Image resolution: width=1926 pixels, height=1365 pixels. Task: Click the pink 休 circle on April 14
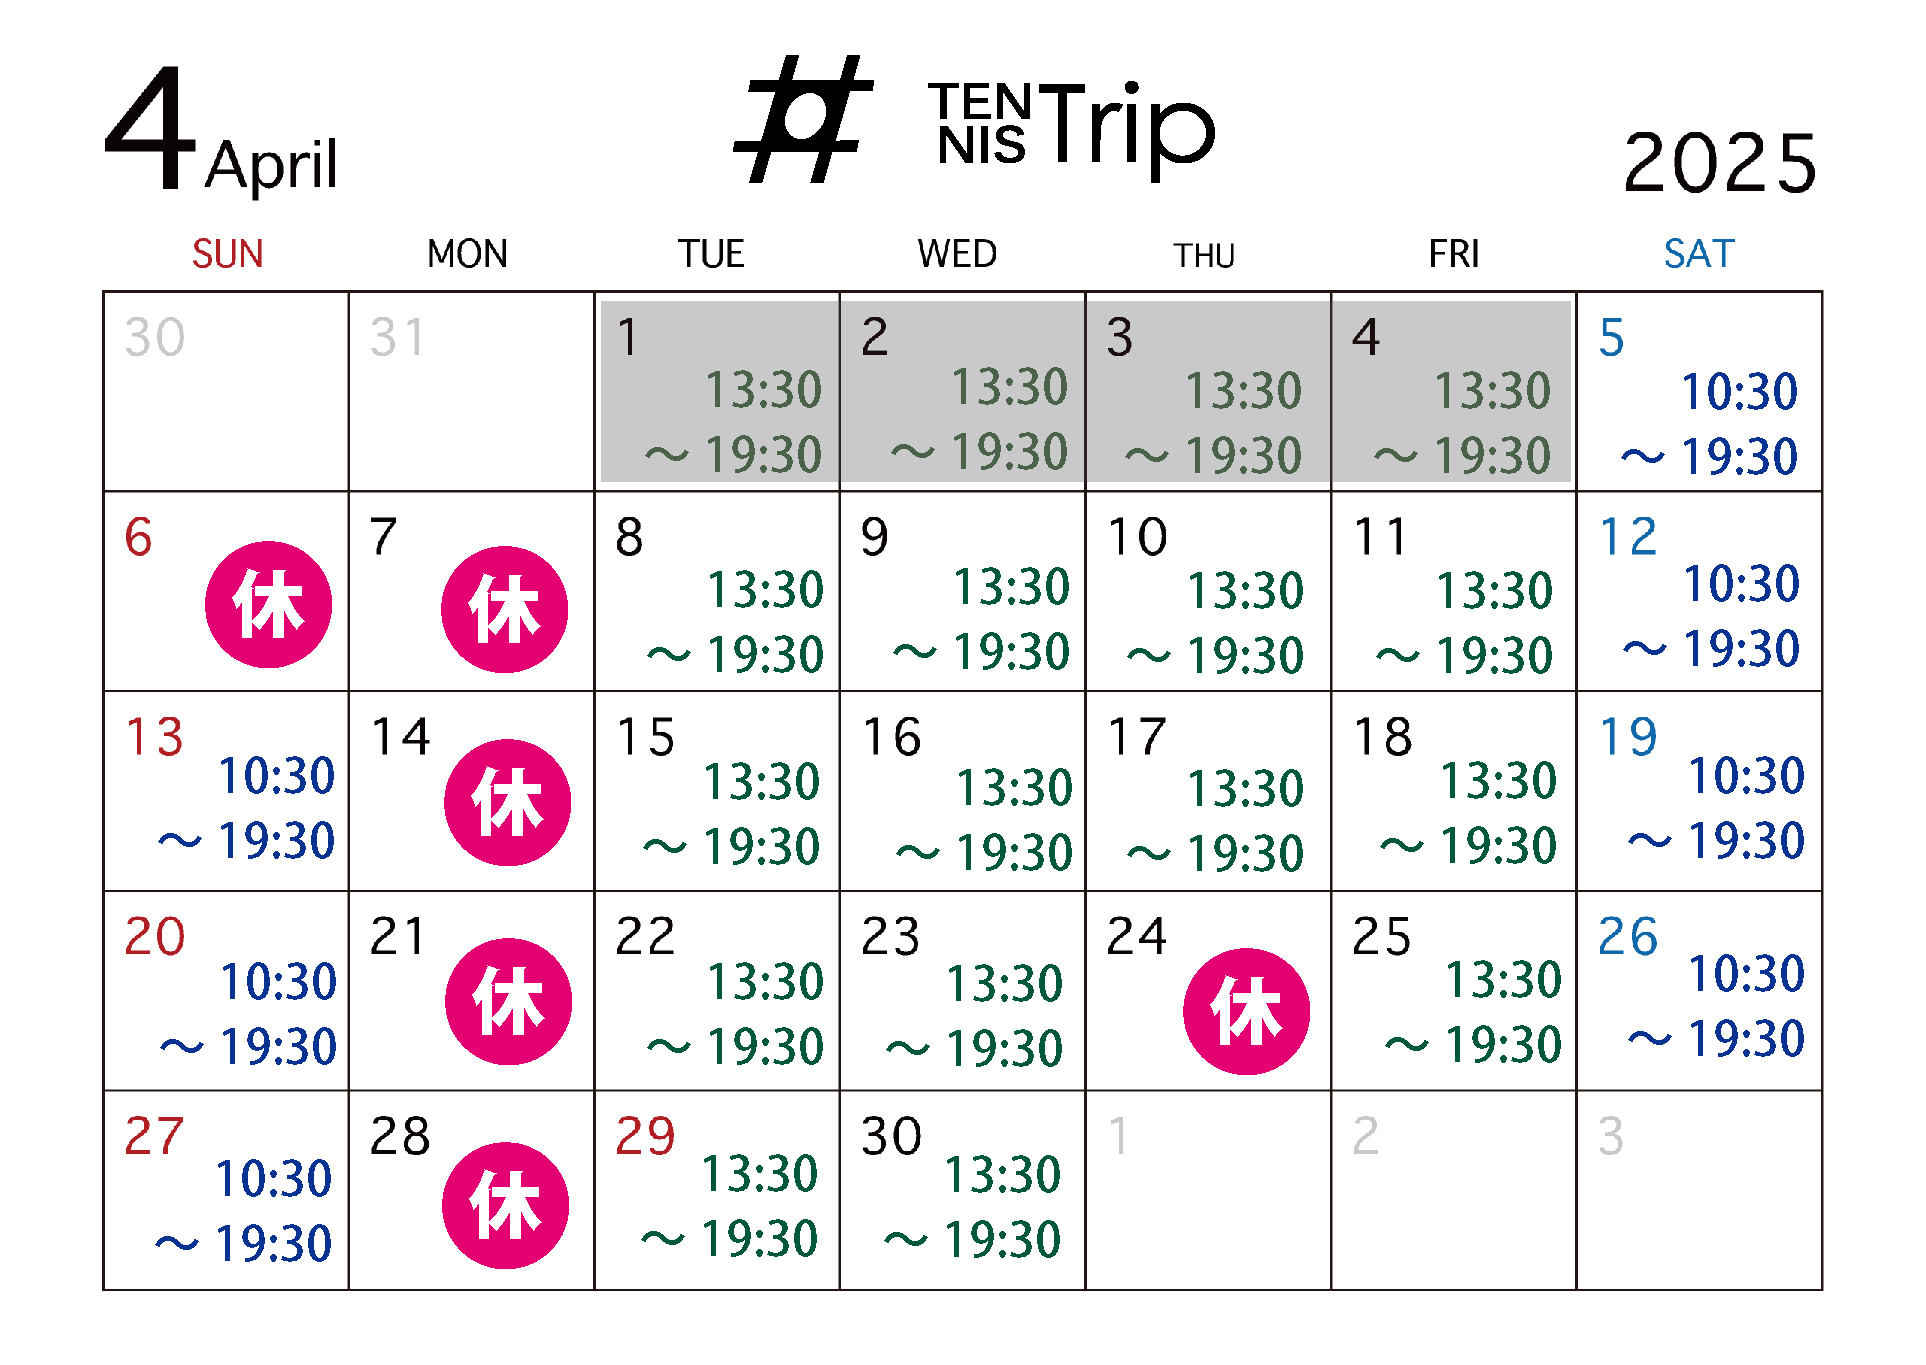[507, 802]
